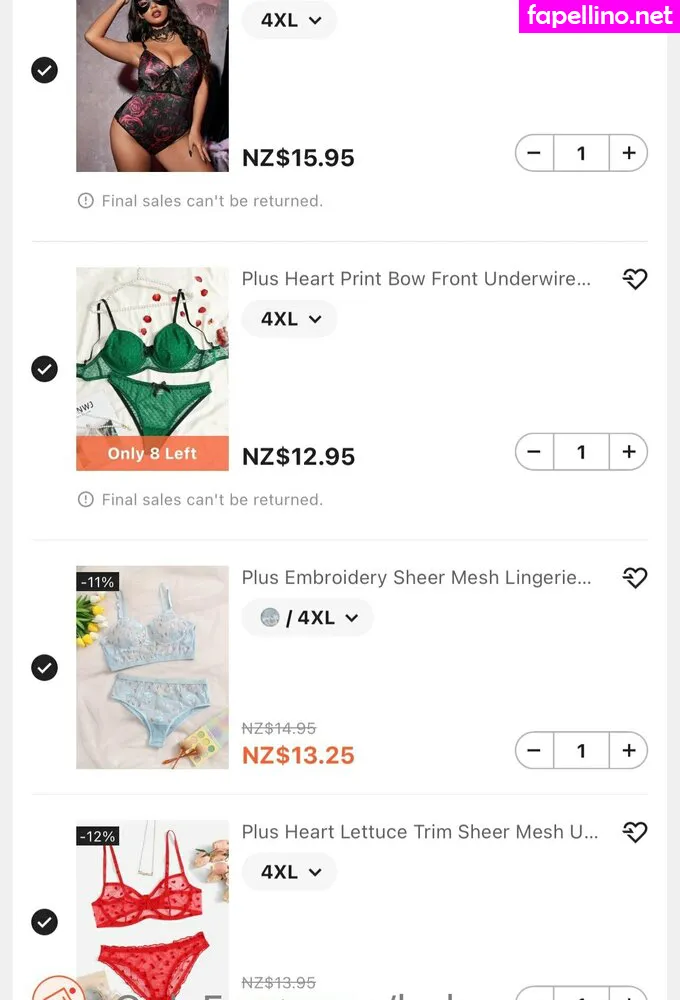Reduce quantity of NZ$13.25 blue lingerie set
Screen dimensions: 680x1000
pos(534,750)
